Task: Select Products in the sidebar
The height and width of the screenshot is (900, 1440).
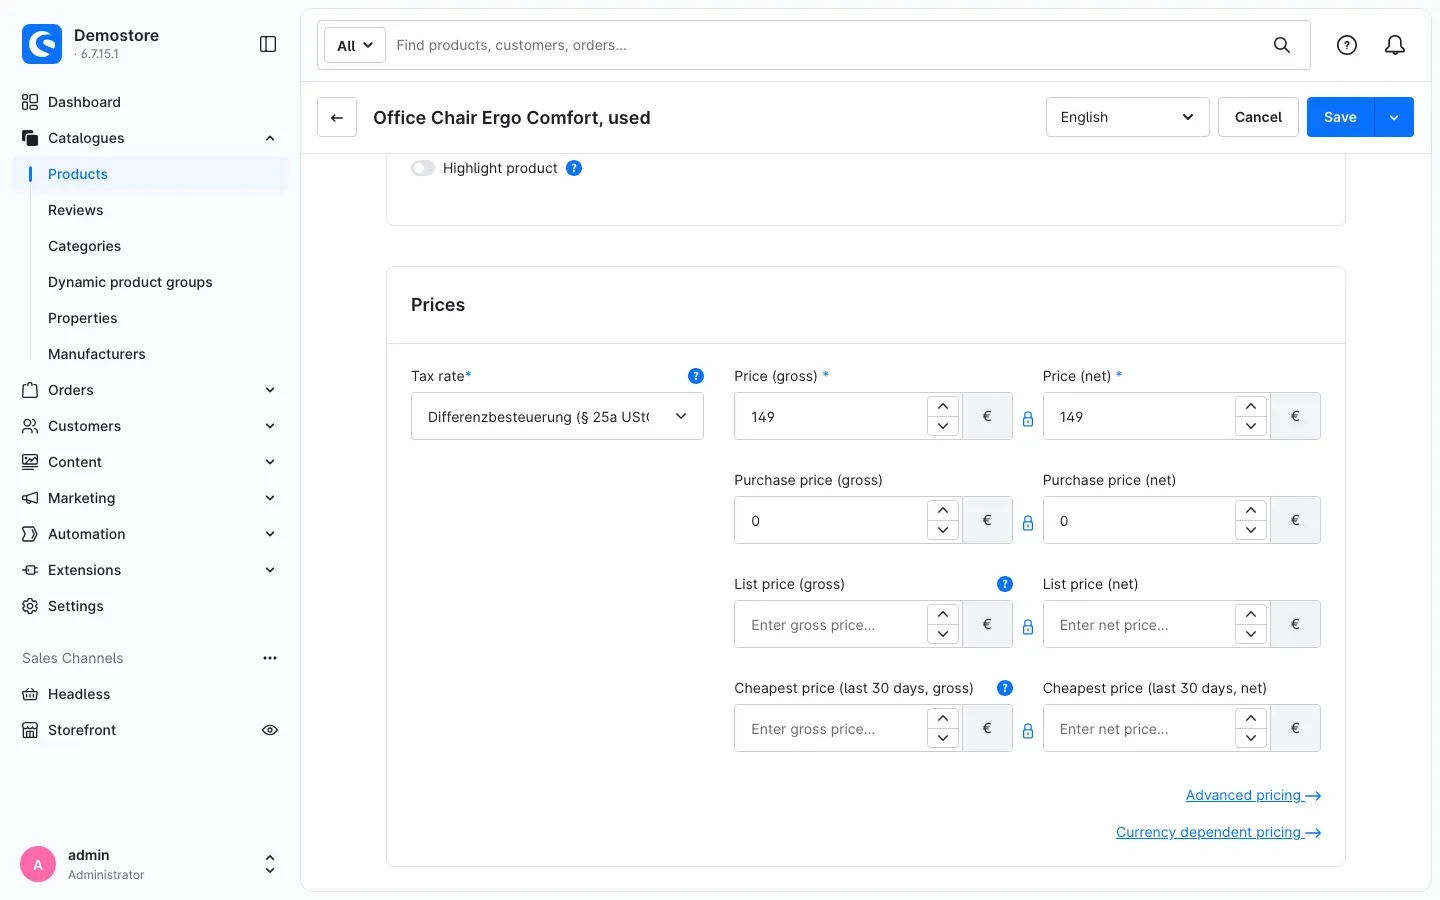Action: click(x=150, y=174)
